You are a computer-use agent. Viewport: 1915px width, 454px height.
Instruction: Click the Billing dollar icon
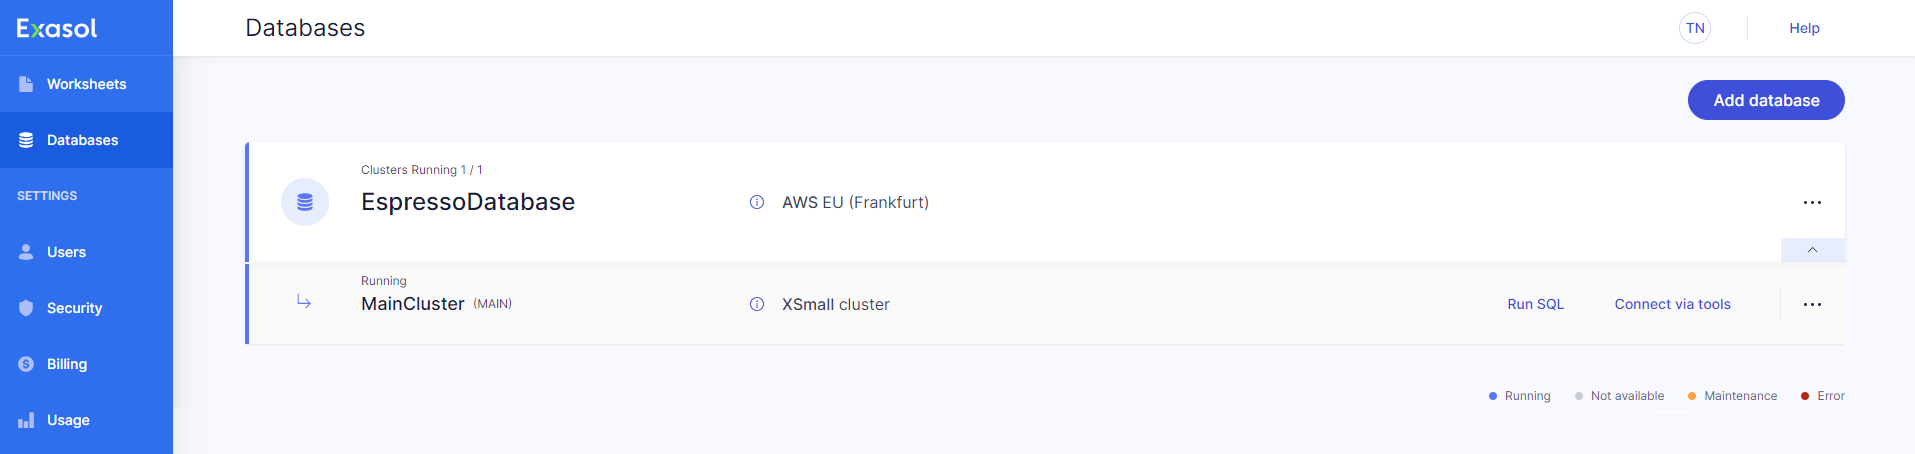click(x=26, y=364)
